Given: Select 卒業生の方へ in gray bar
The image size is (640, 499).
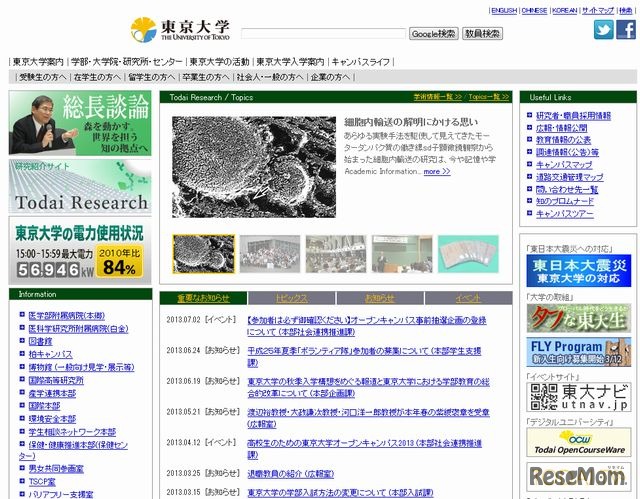Looking at the screenshot, I should pyautogui.click(x=206, y=77).
